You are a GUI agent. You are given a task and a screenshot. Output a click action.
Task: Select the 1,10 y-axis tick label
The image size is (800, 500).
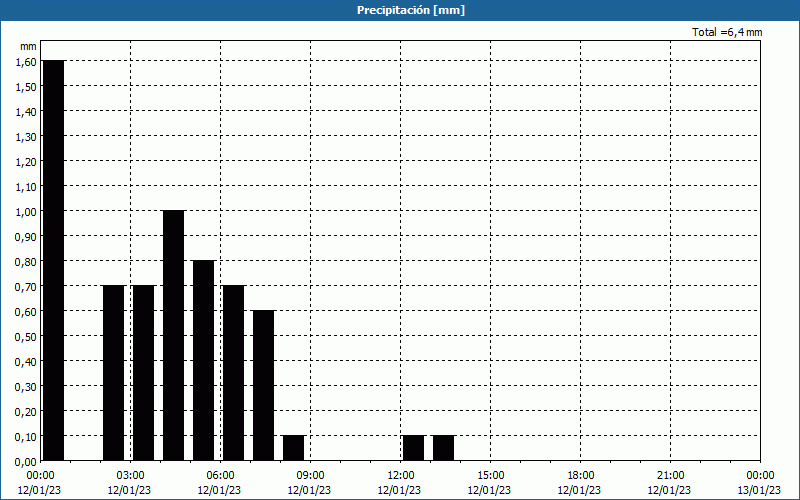pyautogui.click(x=27, y=186)
